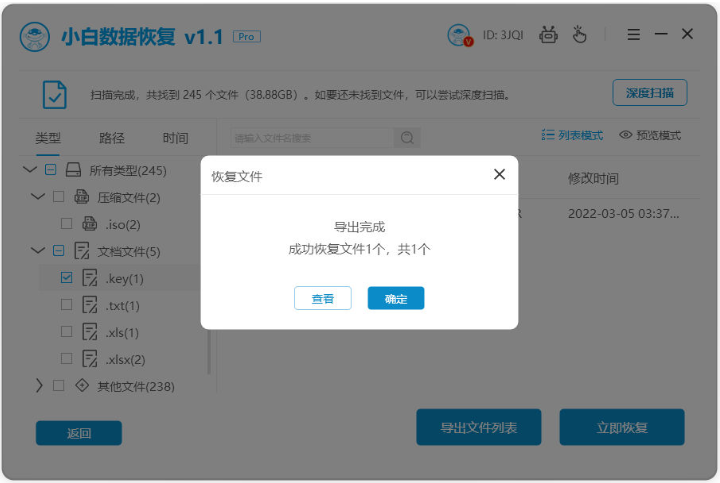Switch to the 路径 tab
This screenshot has width=720, height=483.
pyautogui.click(x=112, y=138)
